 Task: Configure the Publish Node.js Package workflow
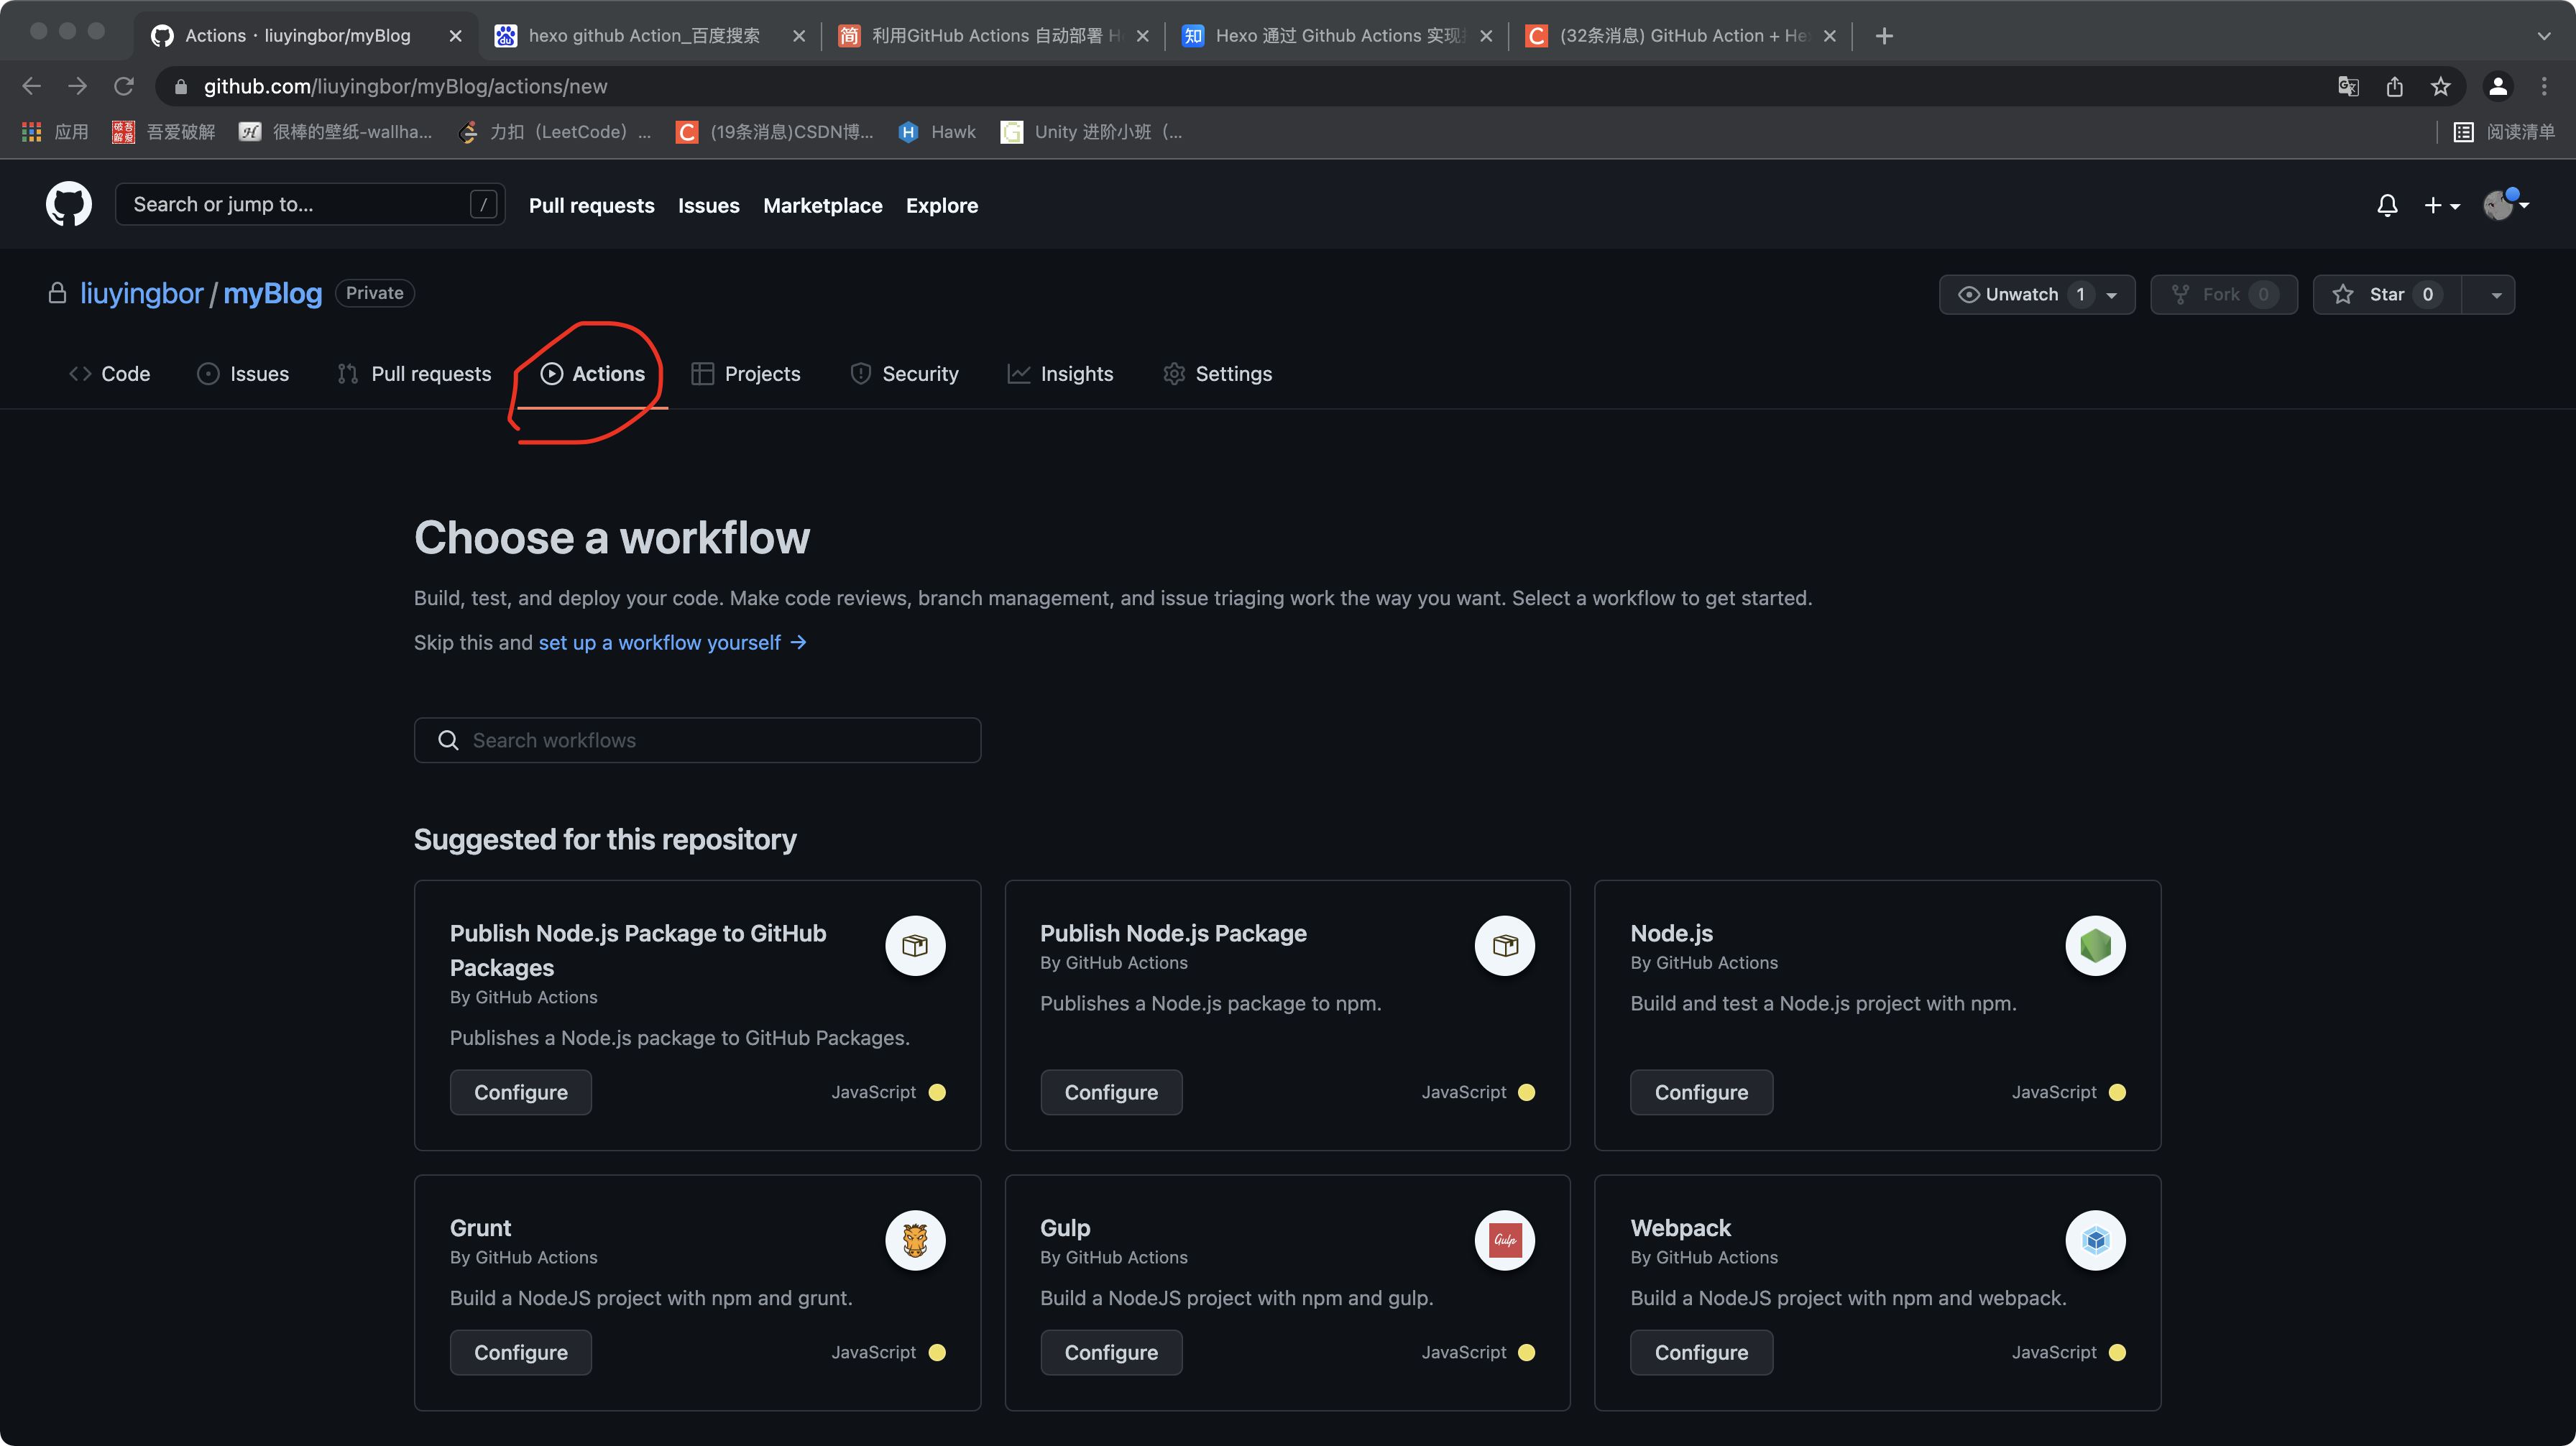(x=1111, y=1092)
